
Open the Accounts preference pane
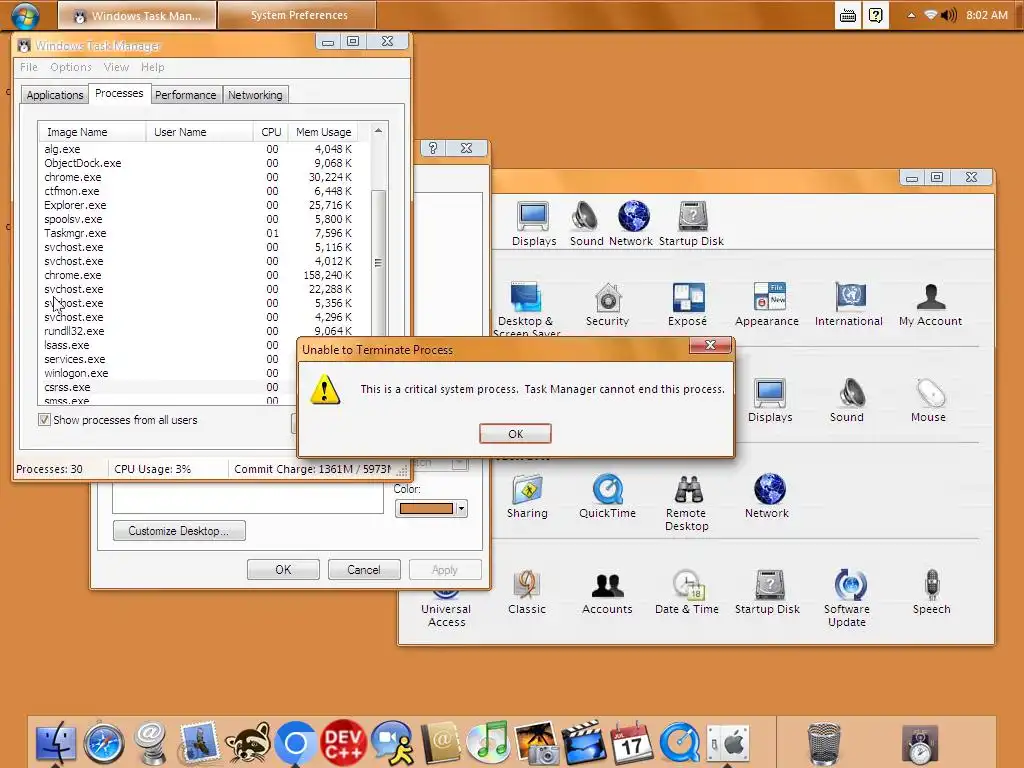click(x=607, y=592)
